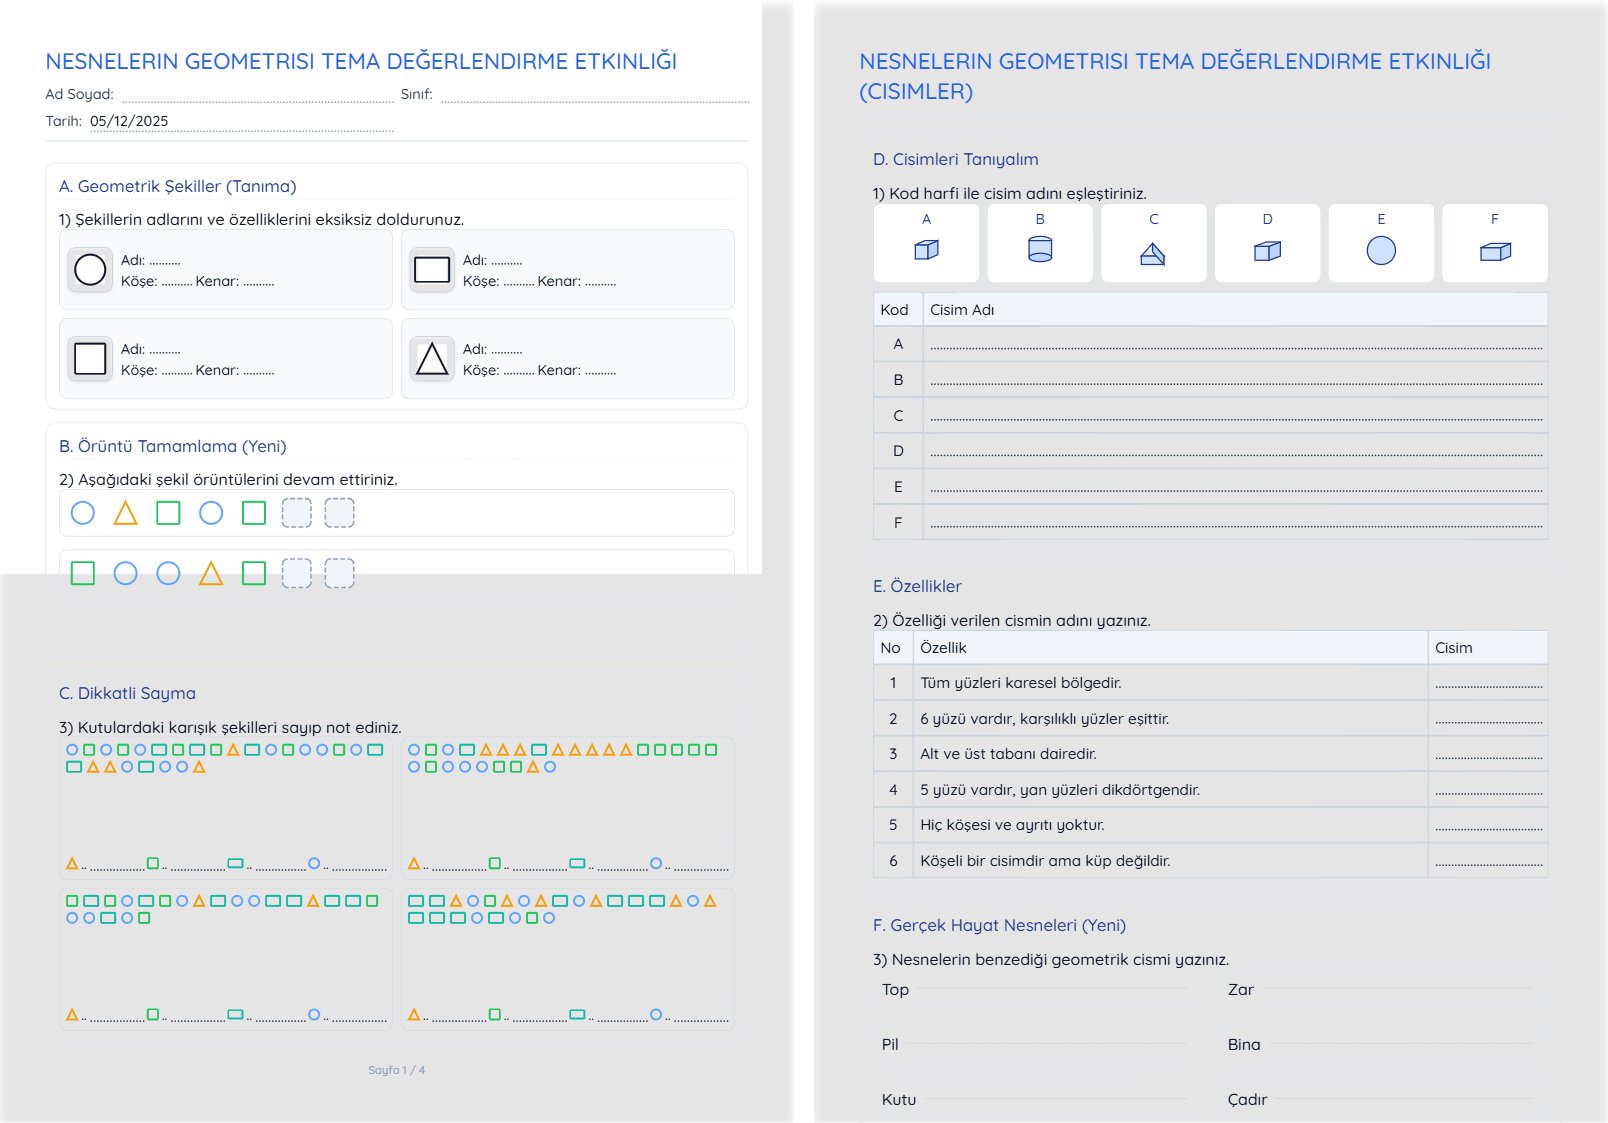1608x1123 pixels.
Task: Click first dashed empty box in first pattern row
Action: [x=297, y=513]
